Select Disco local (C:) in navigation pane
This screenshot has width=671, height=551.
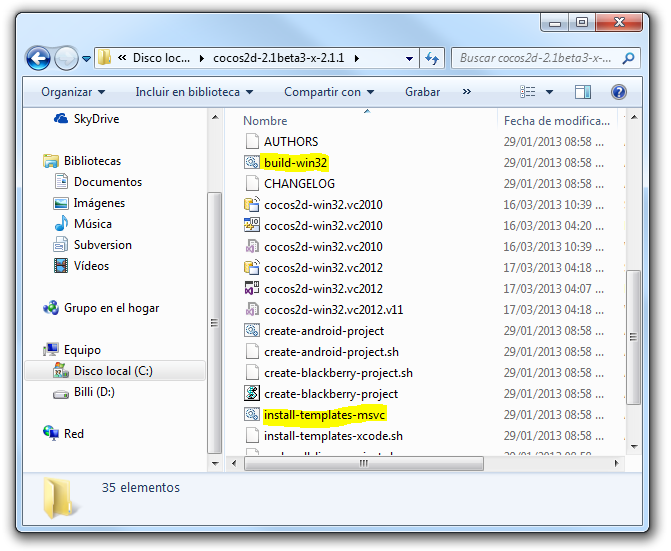click(x=112, y=371)
